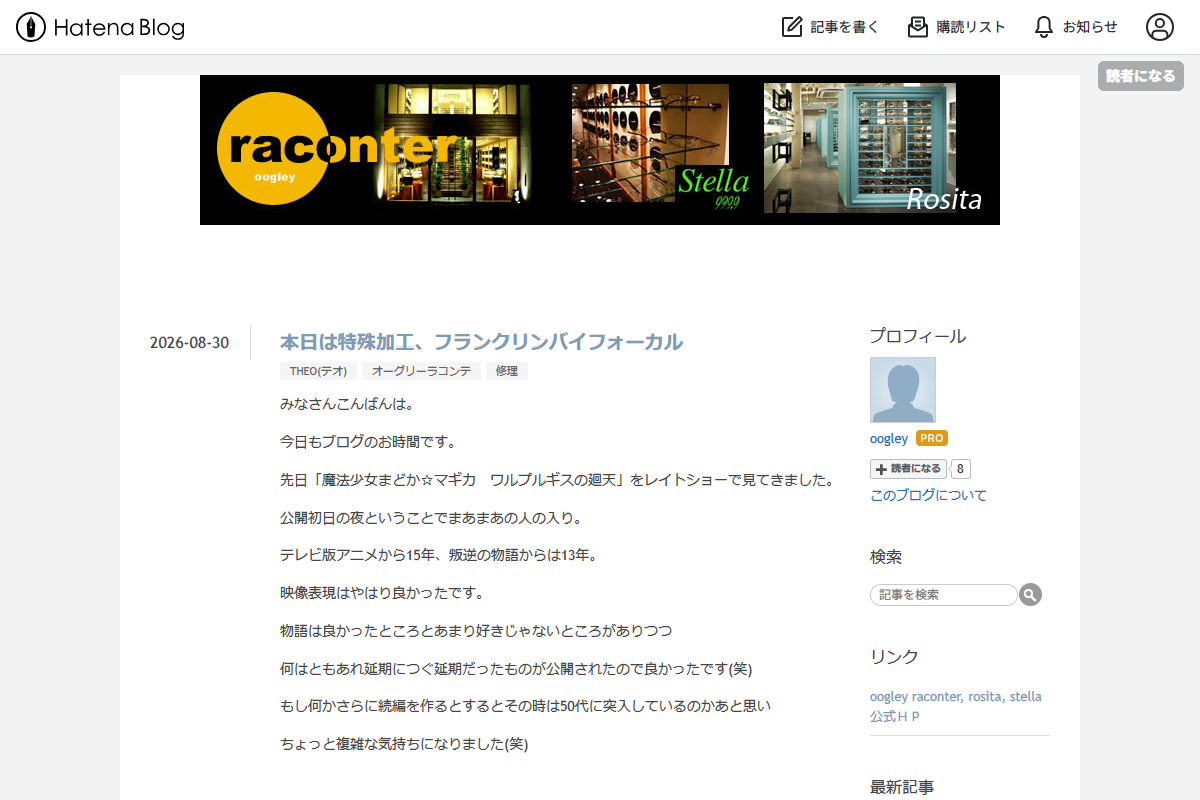Screen dimensions: 1200x800
Task: Click the リンク section heading
Action: 894,657
